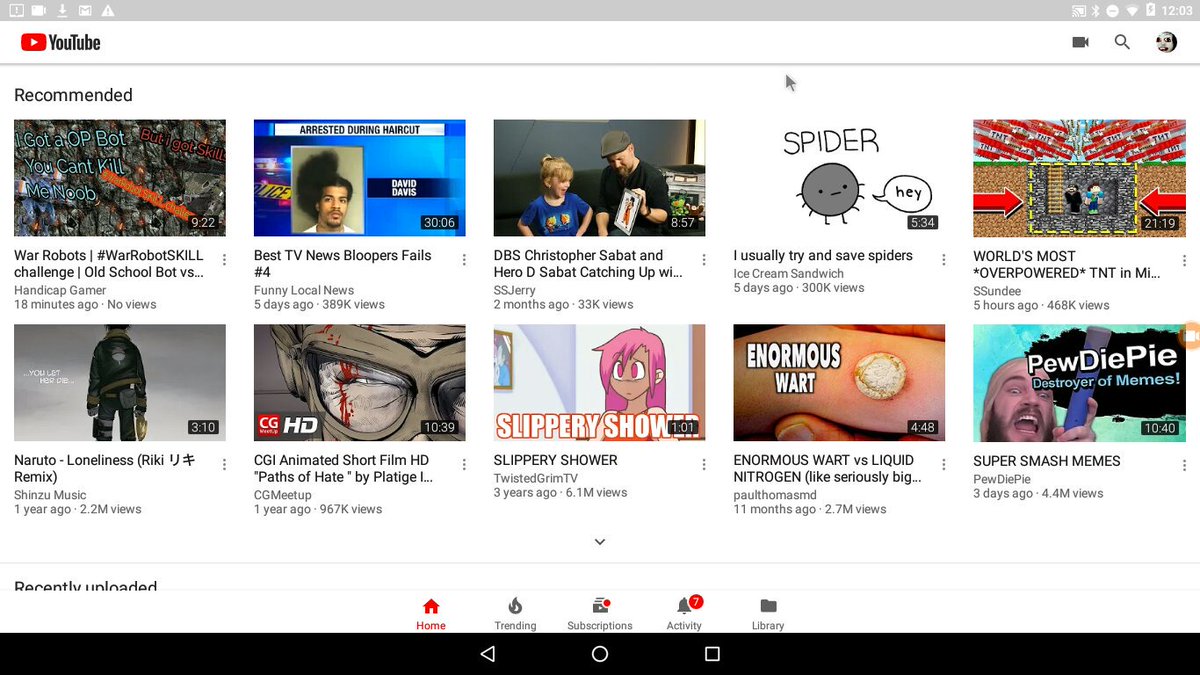The width and height of the screenshot is (1200, 675).
Task: Click channel name 'SSundee'
Action: [x=998, y=290]
